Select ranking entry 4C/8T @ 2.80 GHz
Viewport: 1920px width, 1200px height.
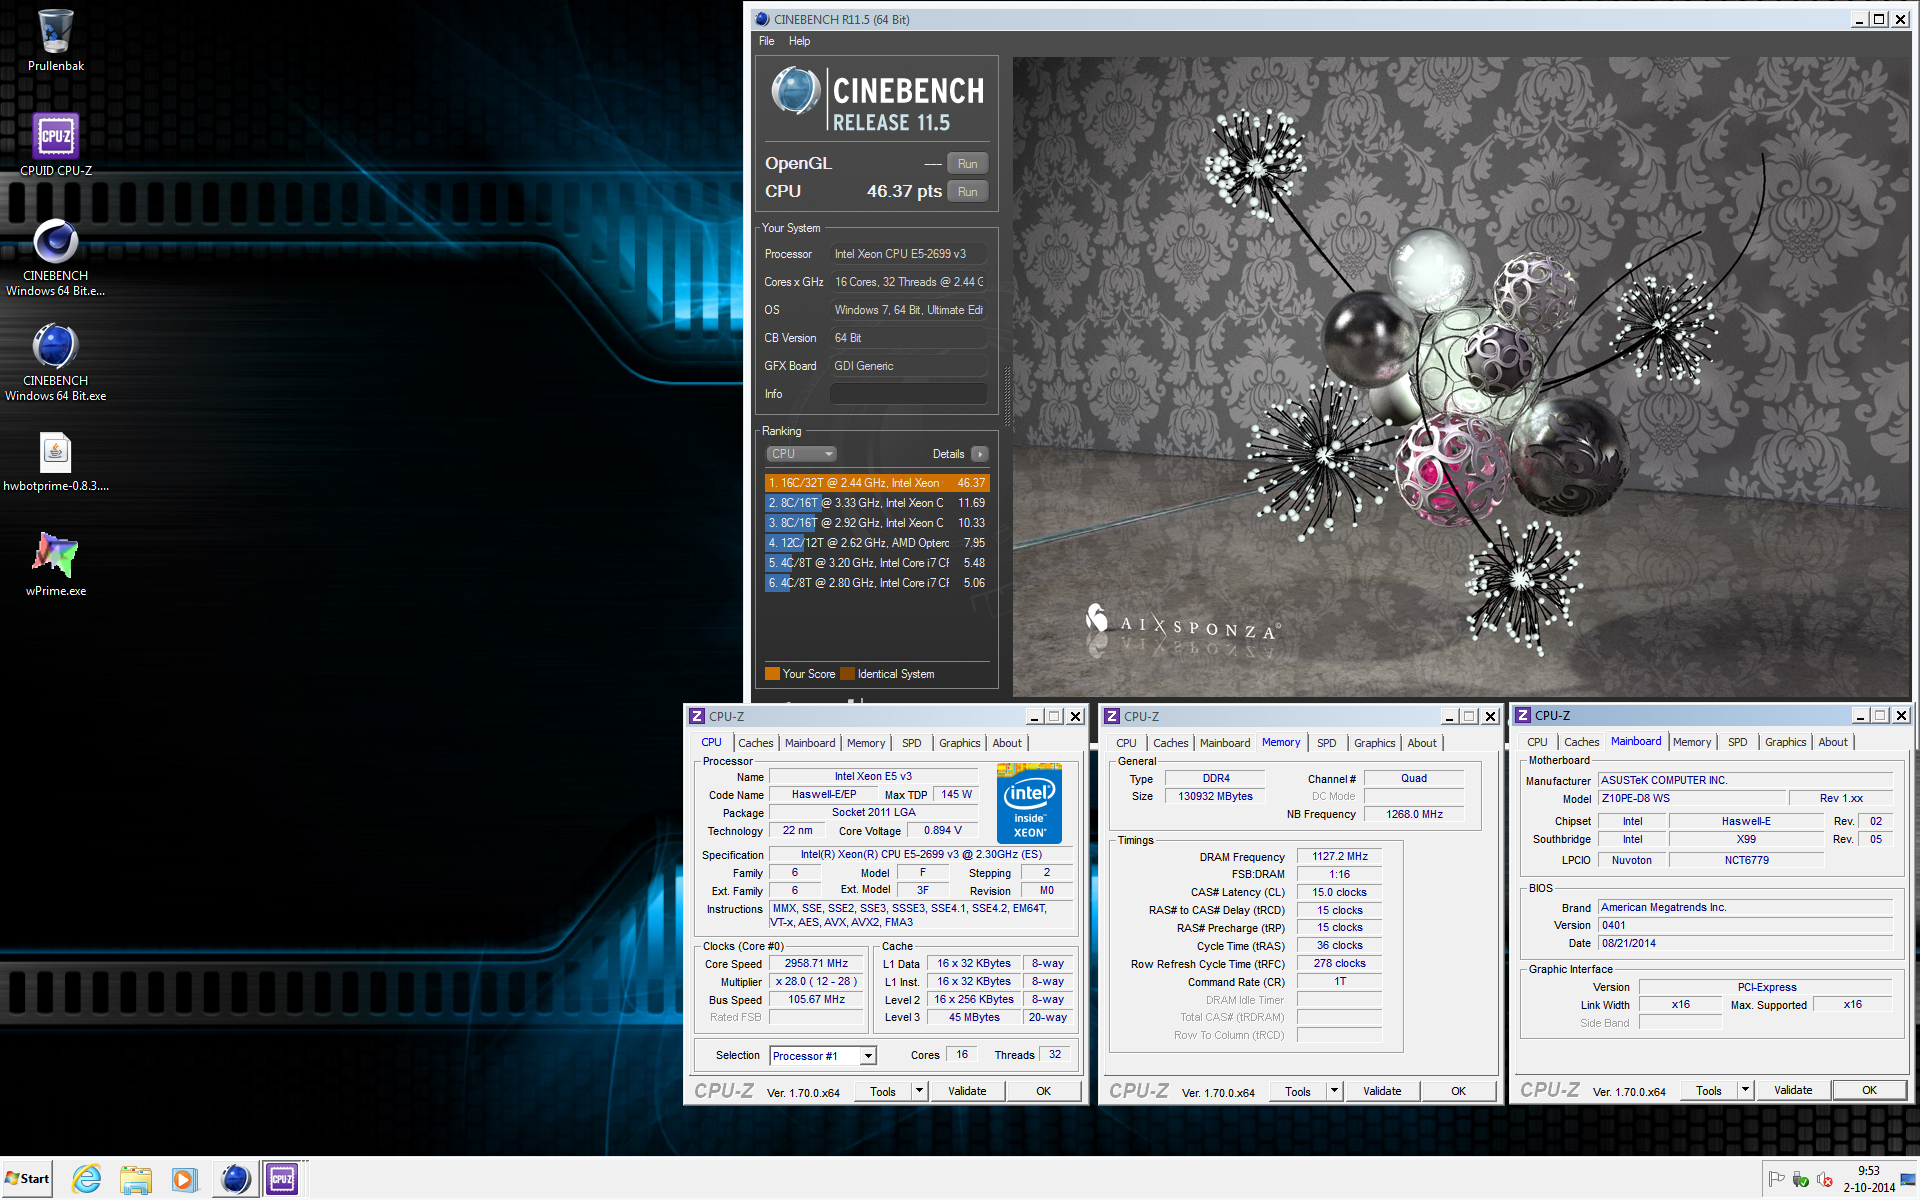tap(877, 583)
